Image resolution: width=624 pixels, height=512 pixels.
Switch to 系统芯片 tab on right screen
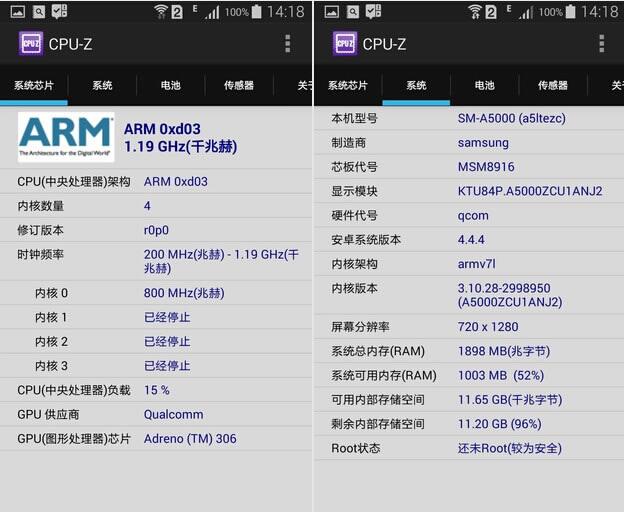348,85
